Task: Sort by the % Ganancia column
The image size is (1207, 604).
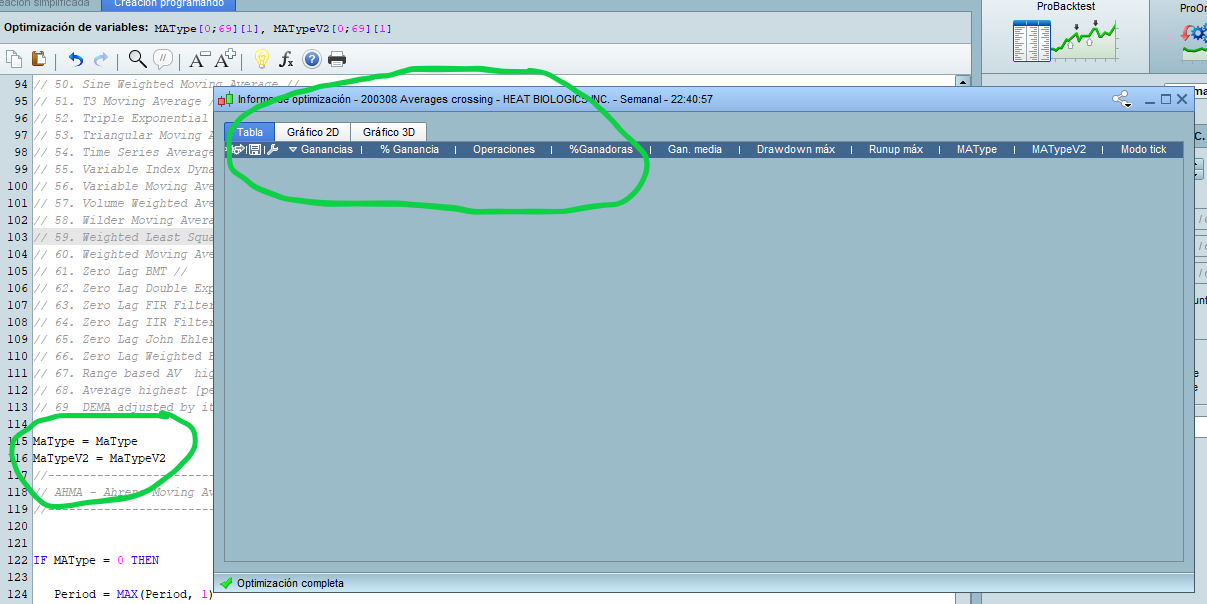Action: point(409,150)
